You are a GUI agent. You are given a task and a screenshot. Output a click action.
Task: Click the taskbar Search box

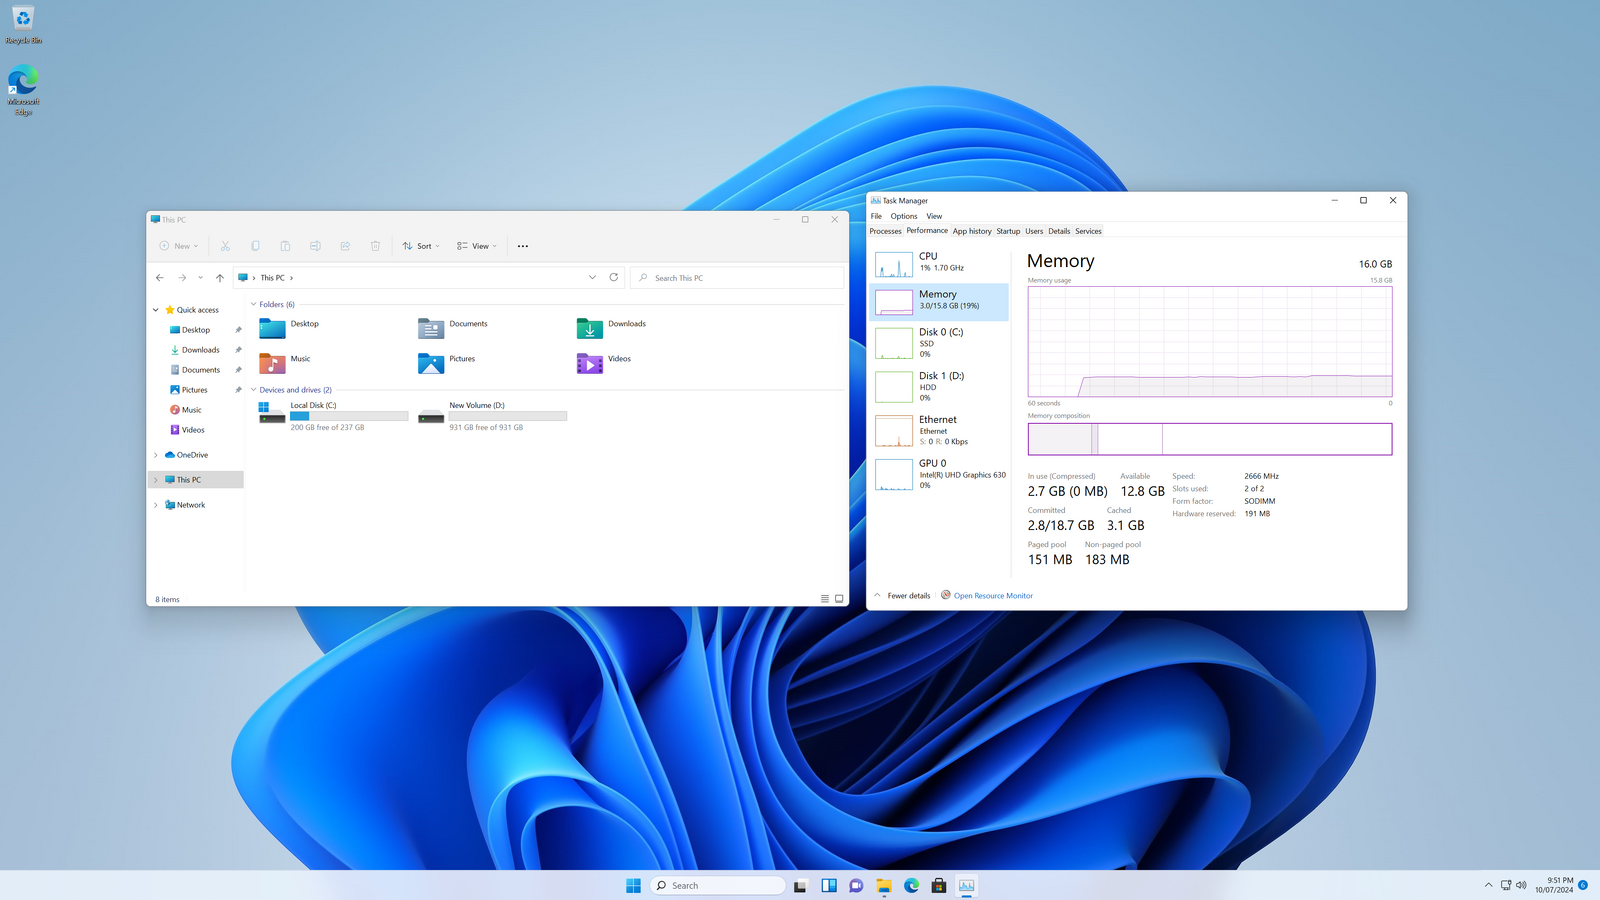point(718,886)
